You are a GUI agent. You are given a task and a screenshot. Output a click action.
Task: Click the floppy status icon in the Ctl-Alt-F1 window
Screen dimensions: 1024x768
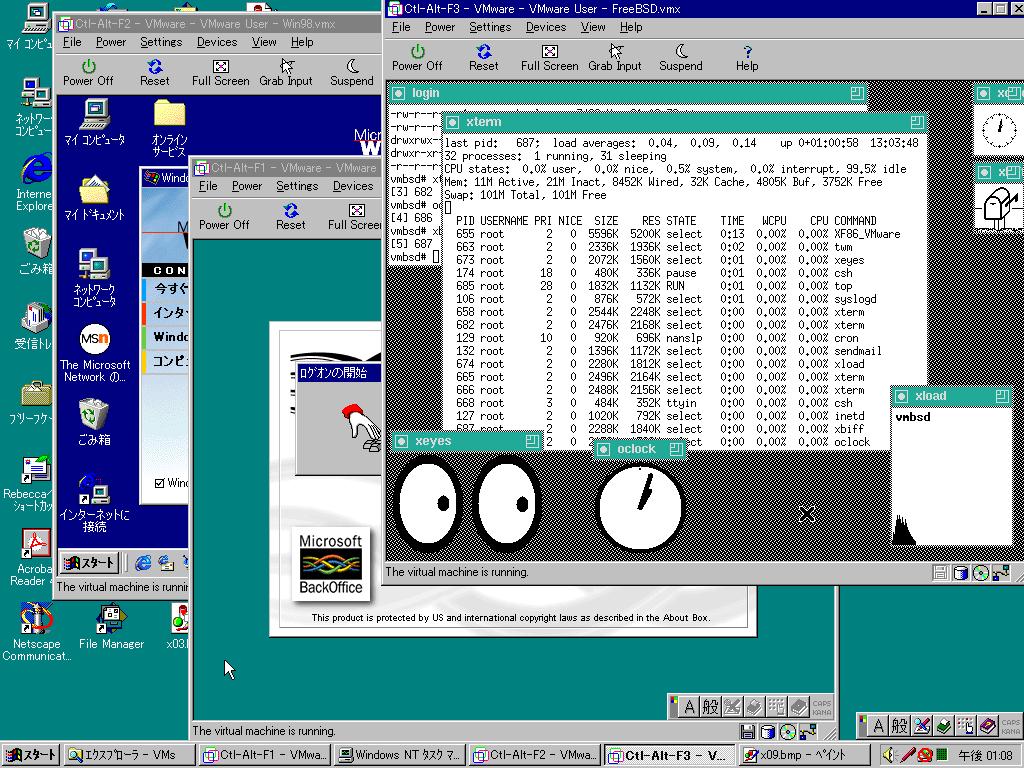pos(748,731)
